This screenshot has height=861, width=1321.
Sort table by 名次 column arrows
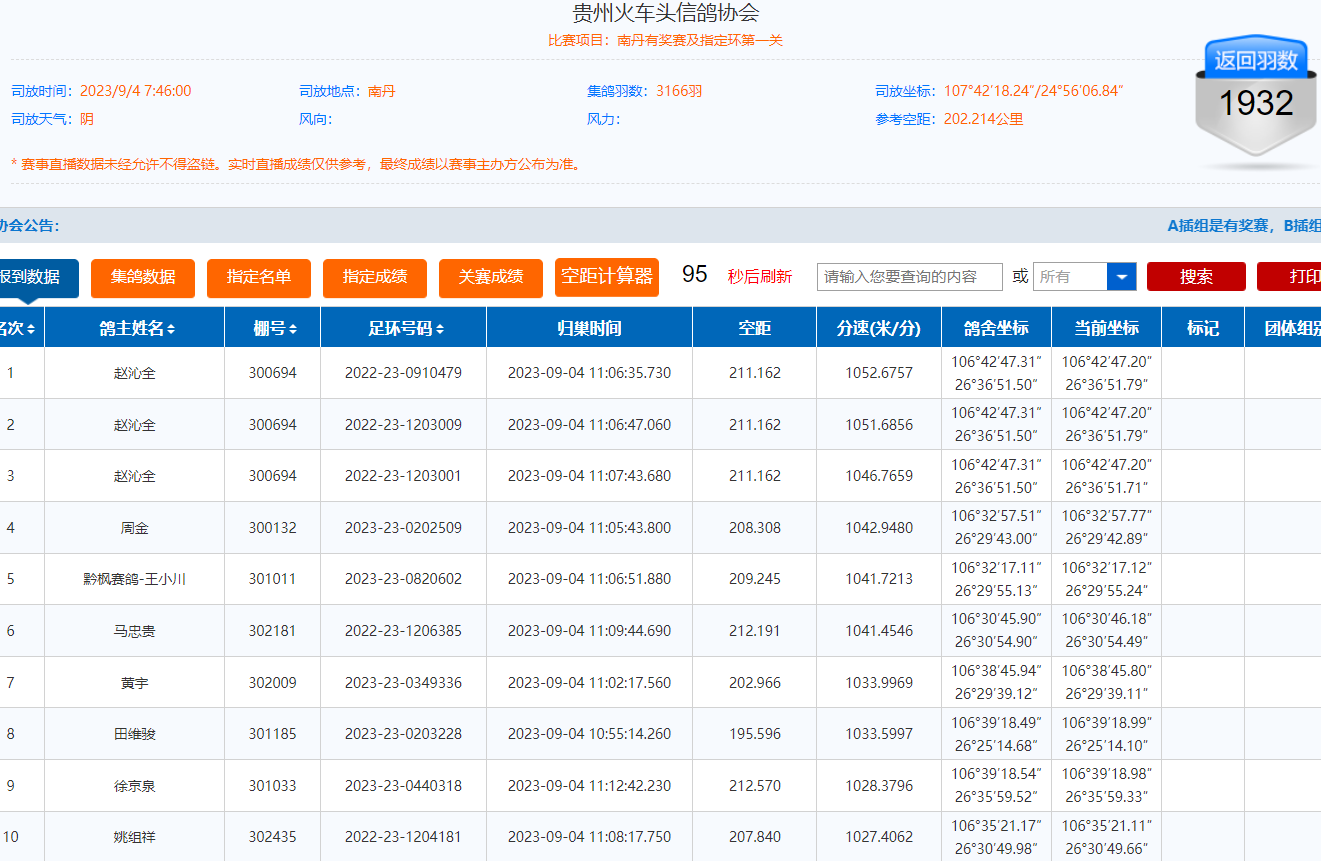tap(31, 329)
